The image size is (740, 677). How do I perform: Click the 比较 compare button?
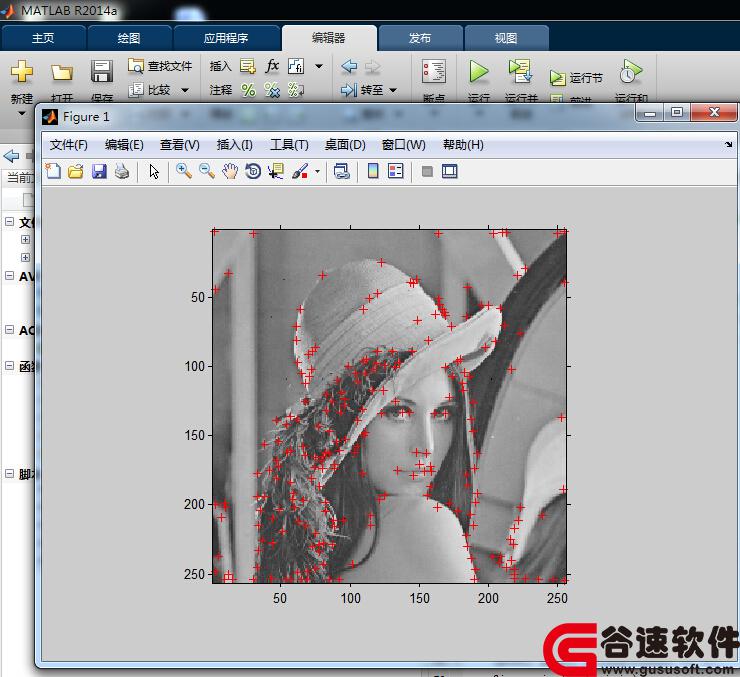tap(150, 90)
